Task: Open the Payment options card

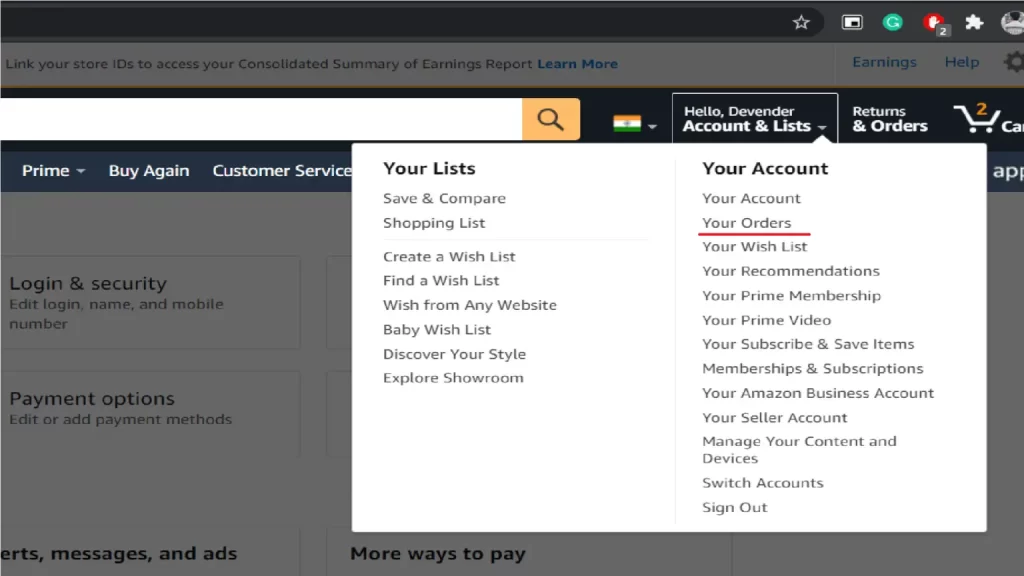Action: 150,413
